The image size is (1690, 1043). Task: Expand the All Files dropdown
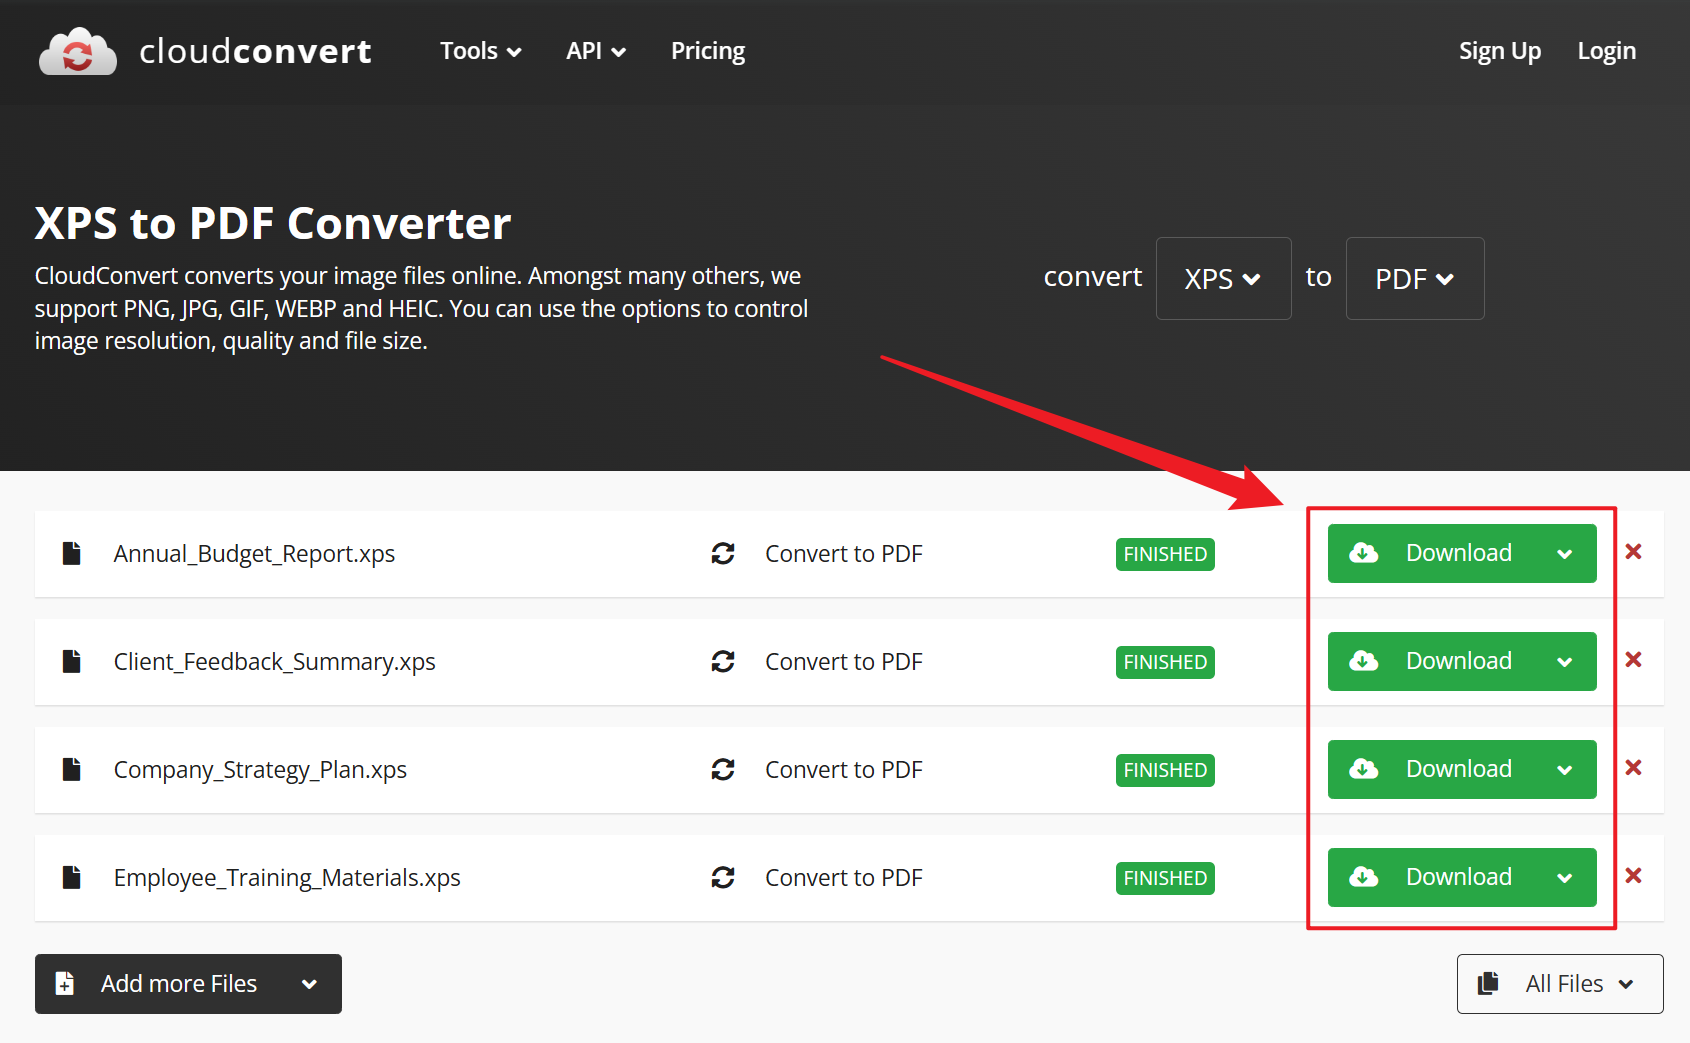pyautogui.click(x=1559, y=984)
